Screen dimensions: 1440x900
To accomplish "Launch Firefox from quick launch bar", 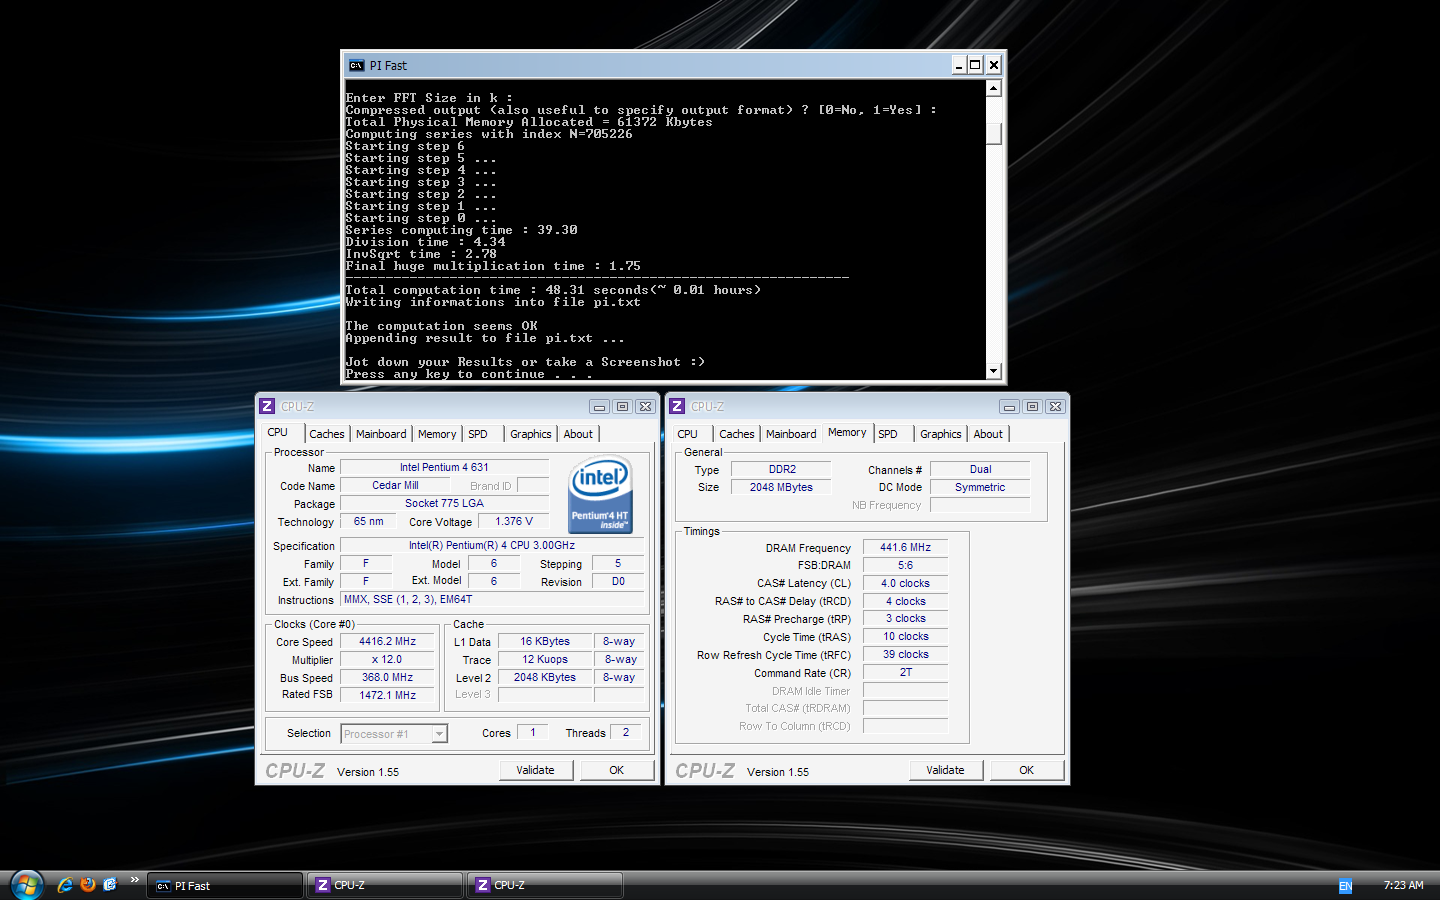I will click(x=88, y=885).
